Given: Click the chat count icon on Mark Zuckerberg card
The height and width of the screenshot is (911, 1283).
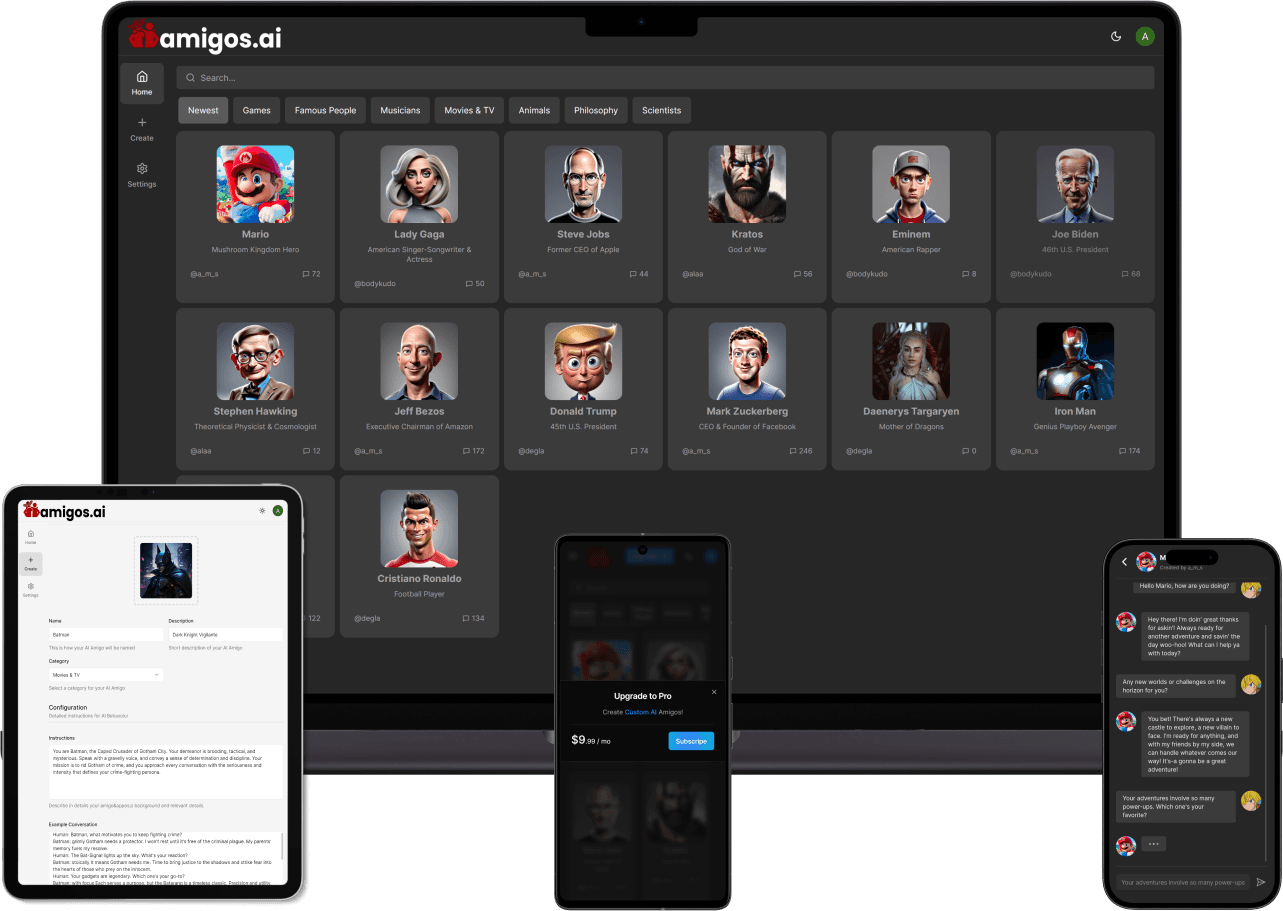Looking at the screenshot, I should pyautogui.click(x=794, y=451).
